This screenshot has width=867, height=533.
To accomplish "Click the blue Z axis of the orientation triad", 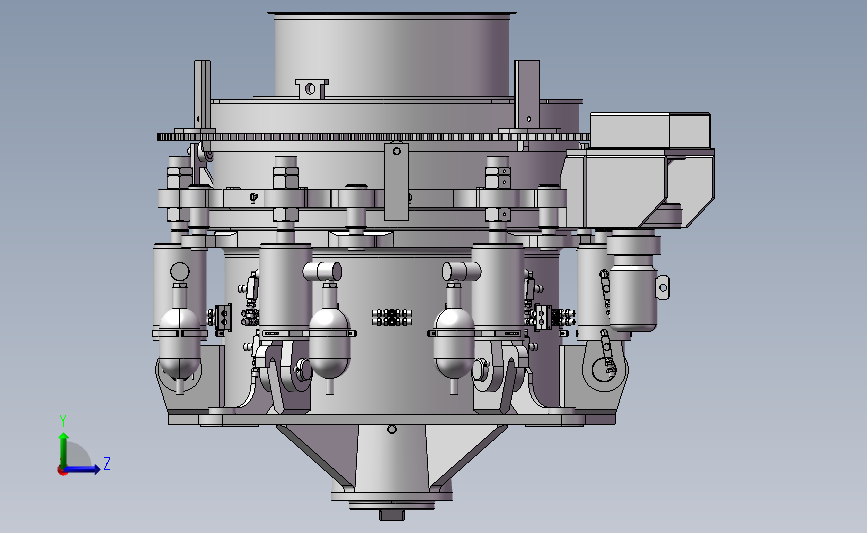I will tap(82, 469).
